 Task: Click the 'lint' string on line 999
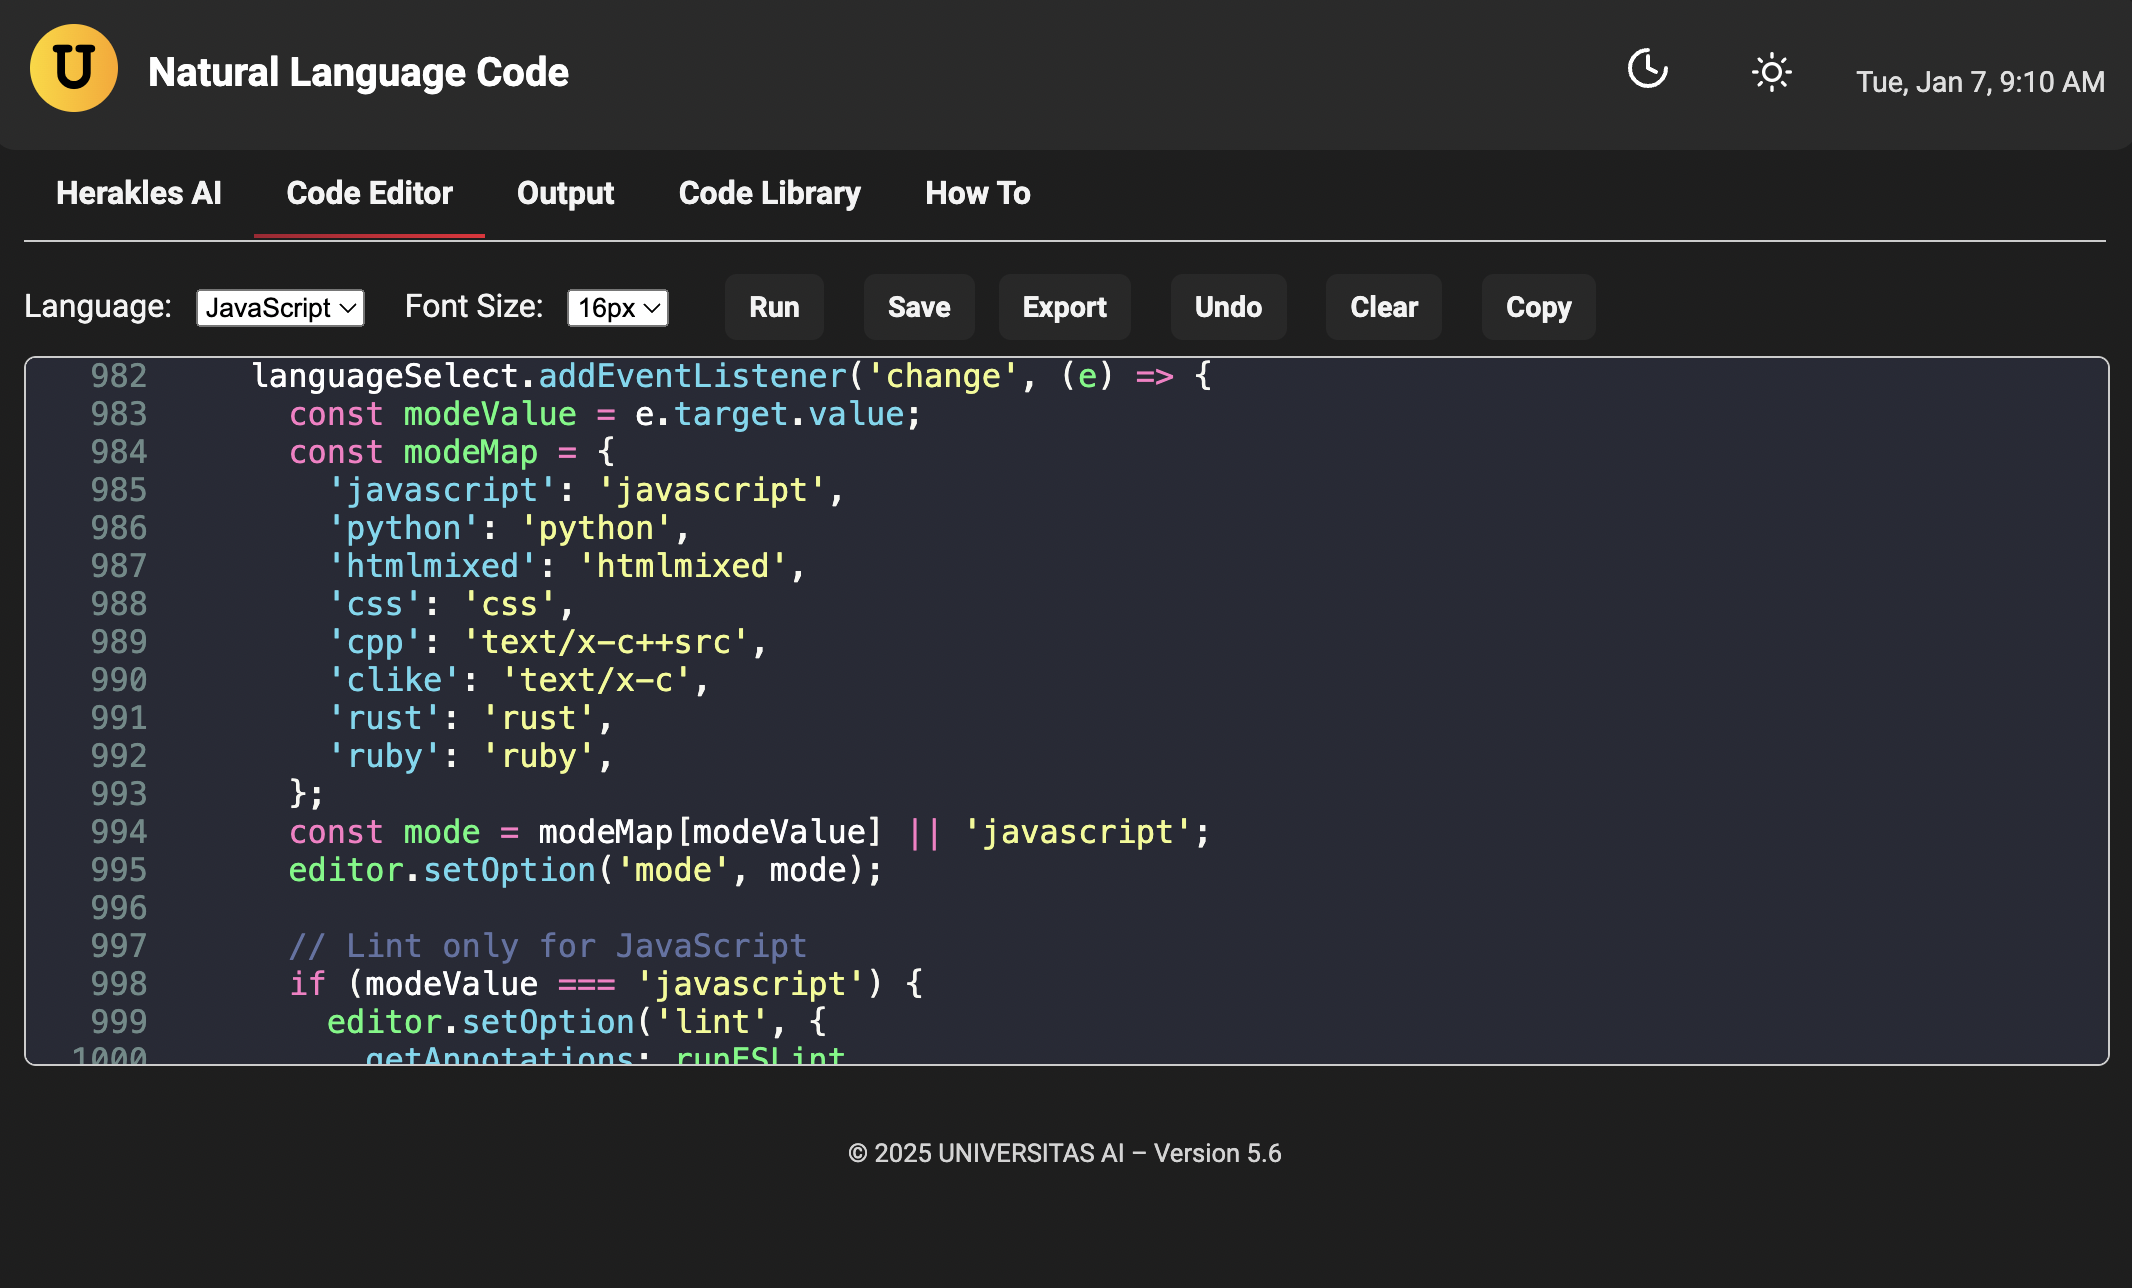(712, 1022)
